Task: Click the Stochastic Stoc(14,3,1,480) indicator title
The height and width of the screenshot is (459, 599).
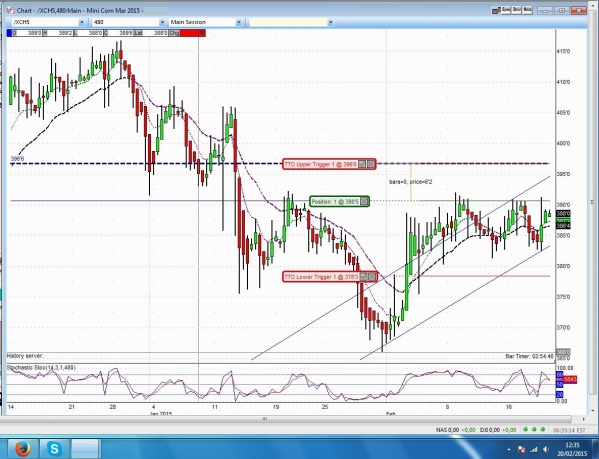Action: pos(41,367)
